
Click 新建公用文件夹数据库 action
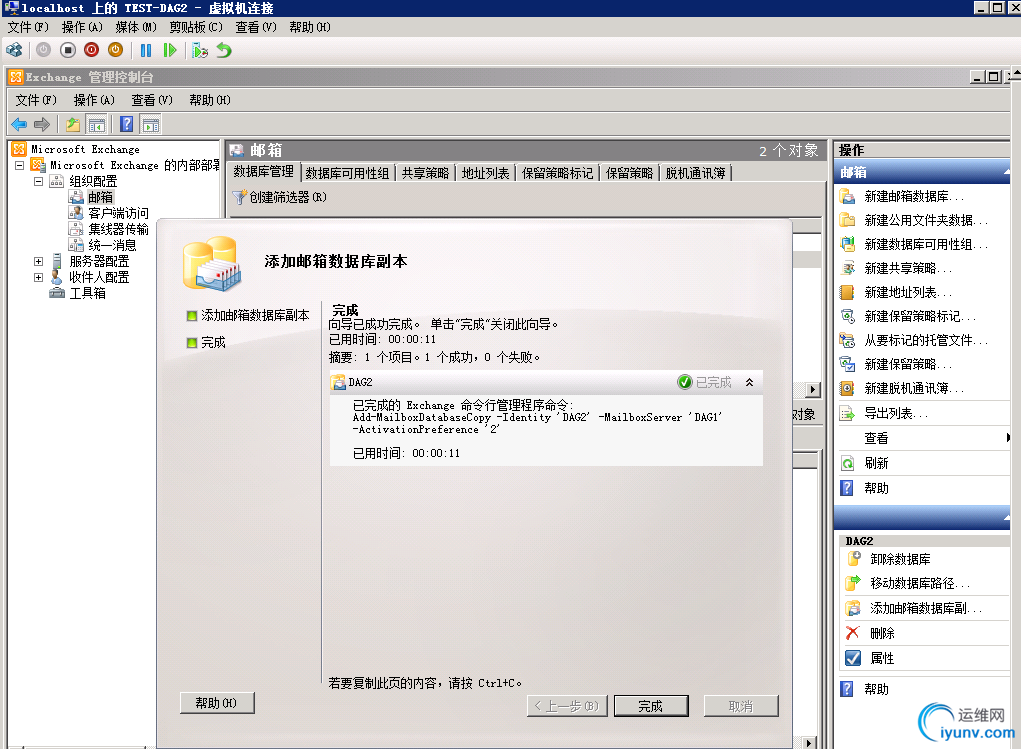point(925,221)
